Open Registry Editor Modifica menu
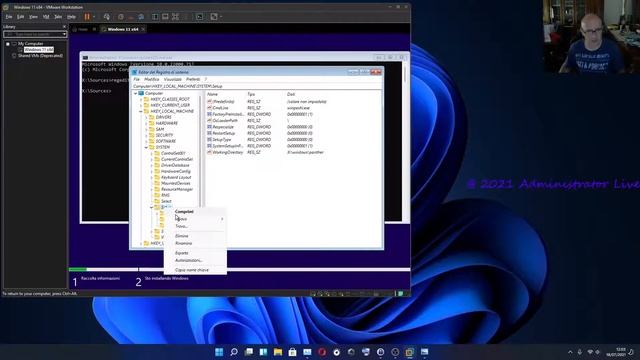The height and width of the screenshot is (360, 640). 151,79
